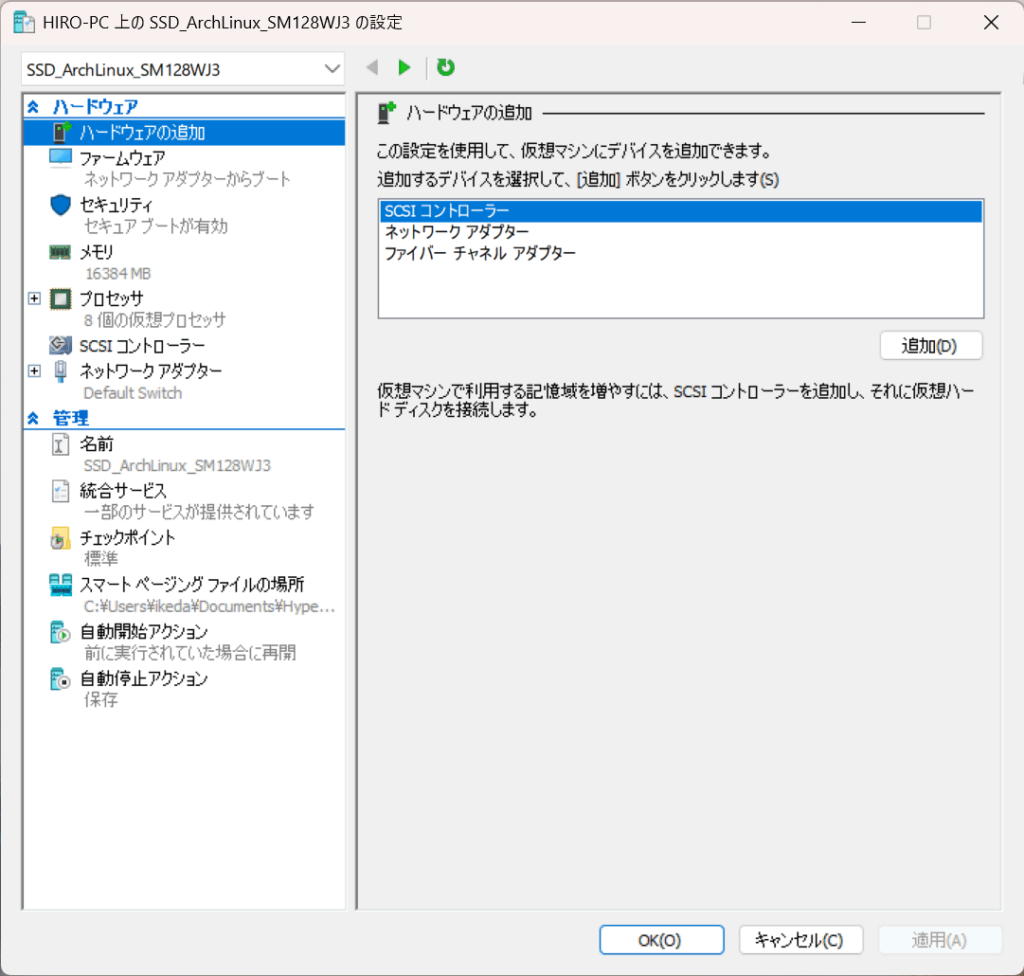This screenshot has height=976, width=1024.
Task: Click the 8 個の仮想プロセッサ subtext
Action: coord(155,320)
